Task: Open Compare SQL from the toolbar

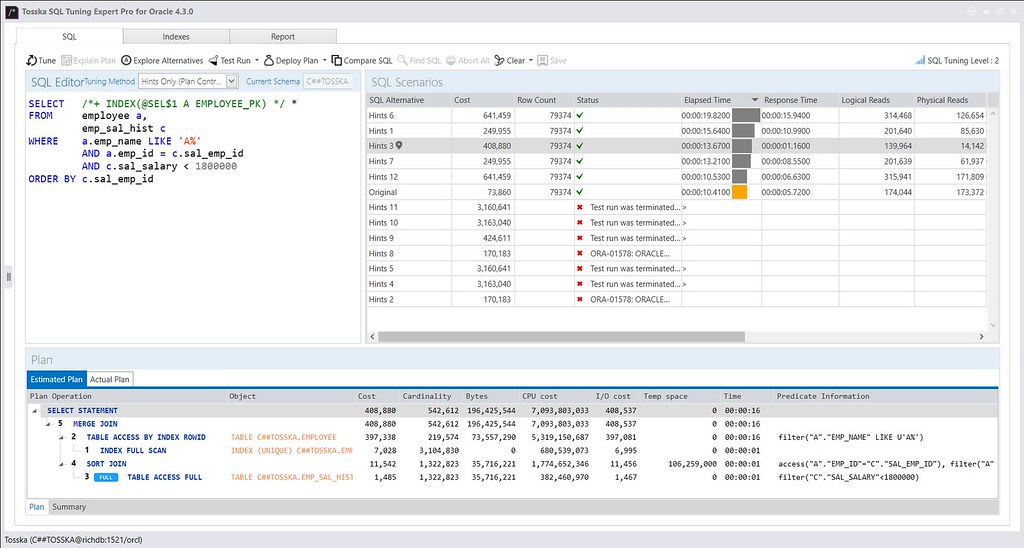Action: coord(337,60)
